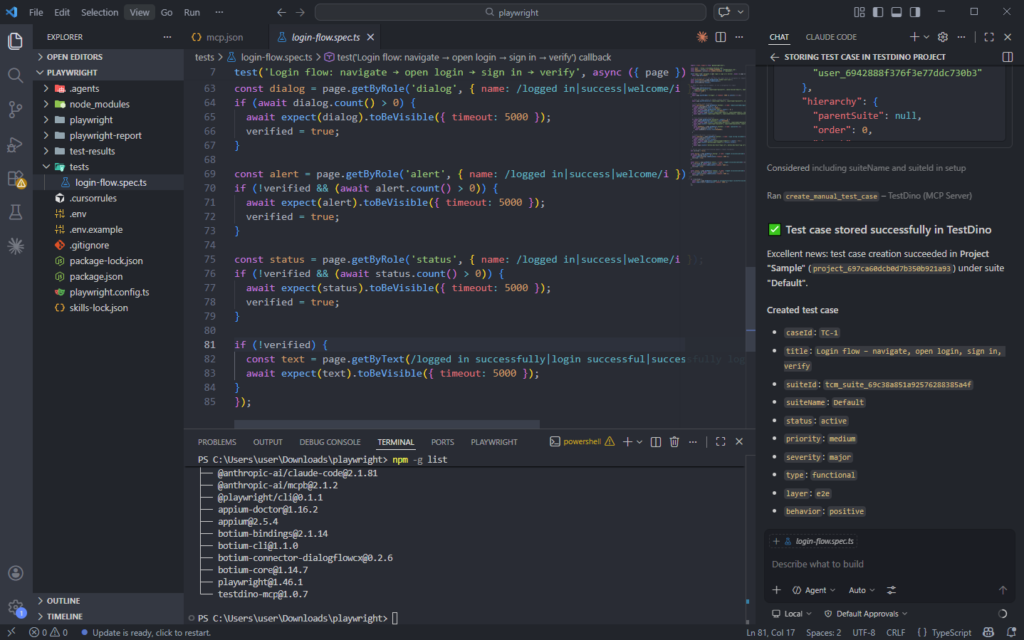Split the editor to the right

coord(720,37)
